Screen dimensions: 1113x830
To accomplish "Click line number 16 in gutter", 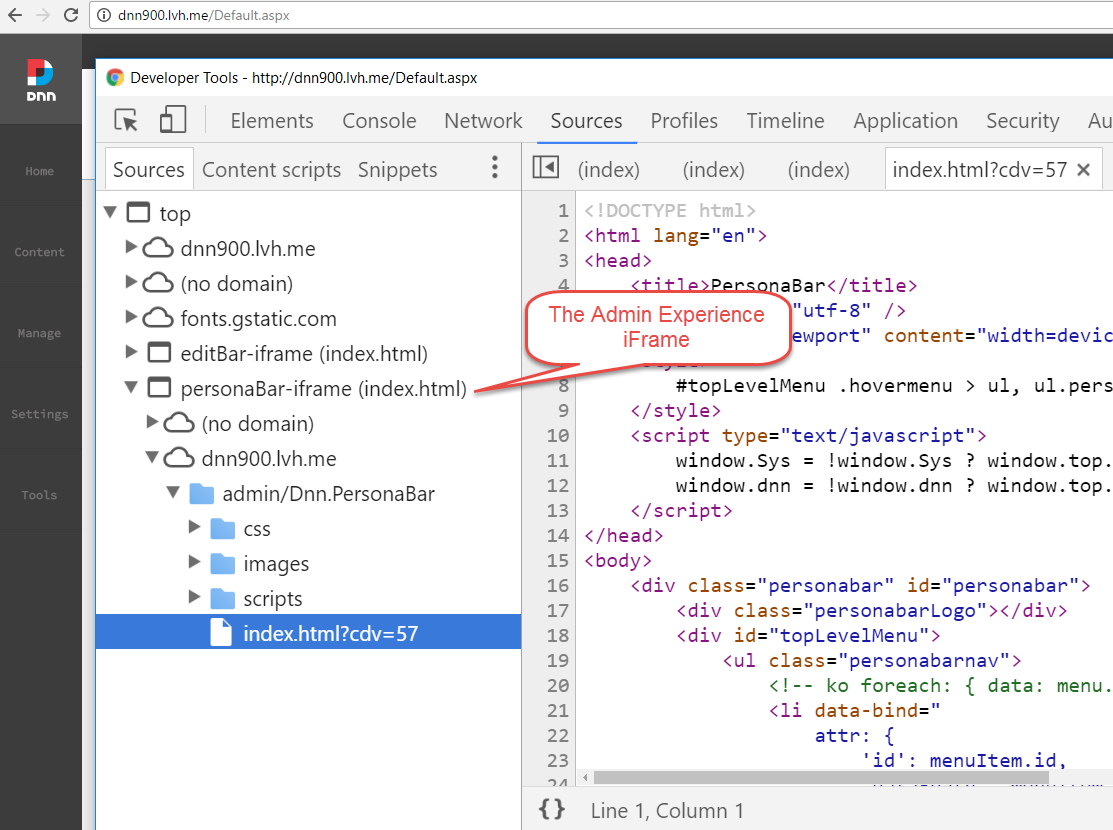I will click(x=558, y=585).
